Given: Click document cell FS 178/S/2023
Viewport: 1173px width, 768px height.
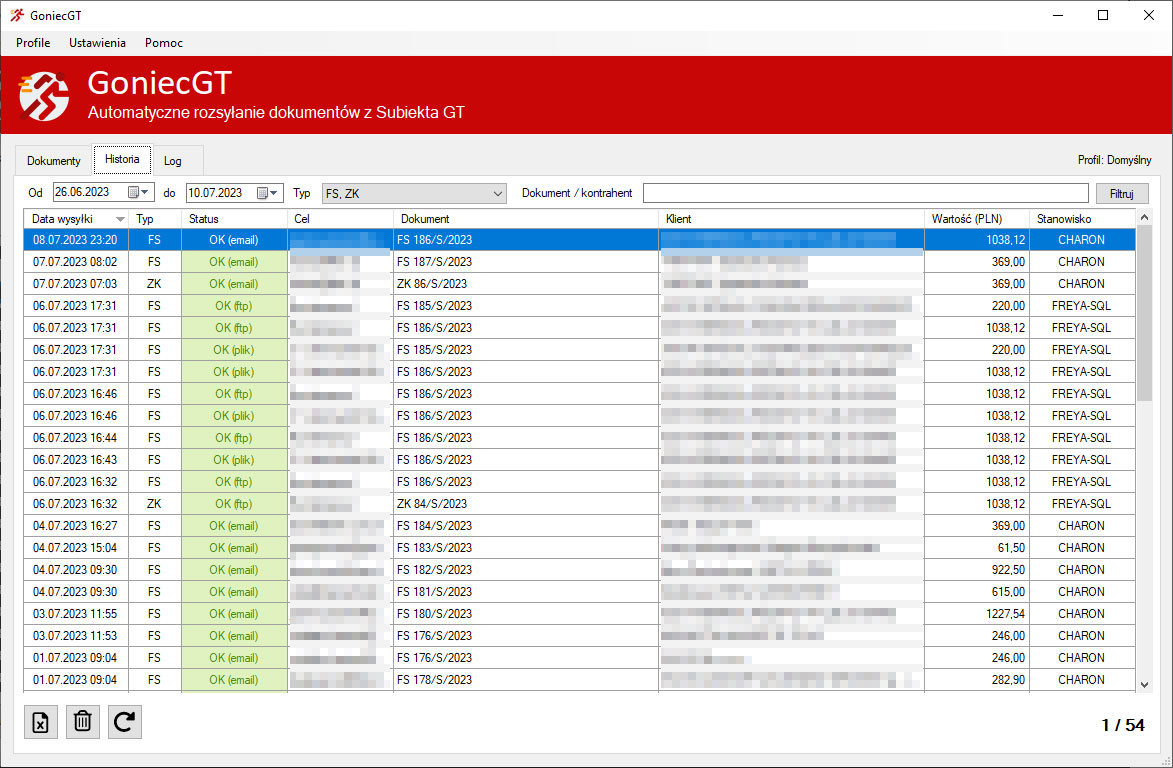Looking at the screenshot, I should coord(526,680).
